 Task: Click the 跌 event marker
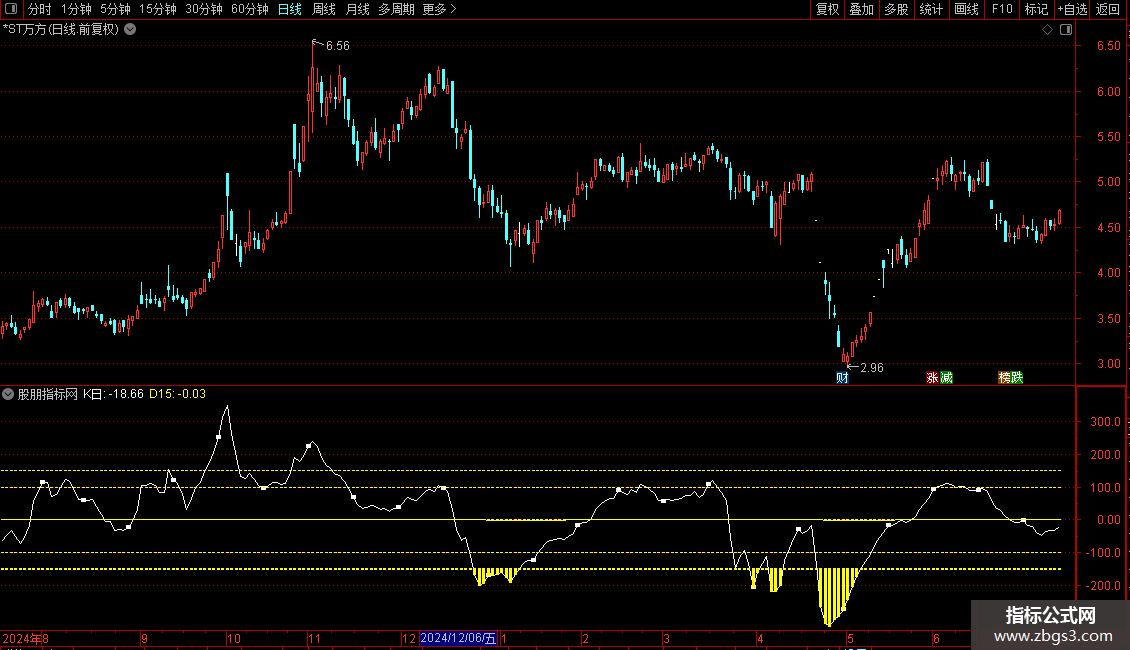point(1017,378)
